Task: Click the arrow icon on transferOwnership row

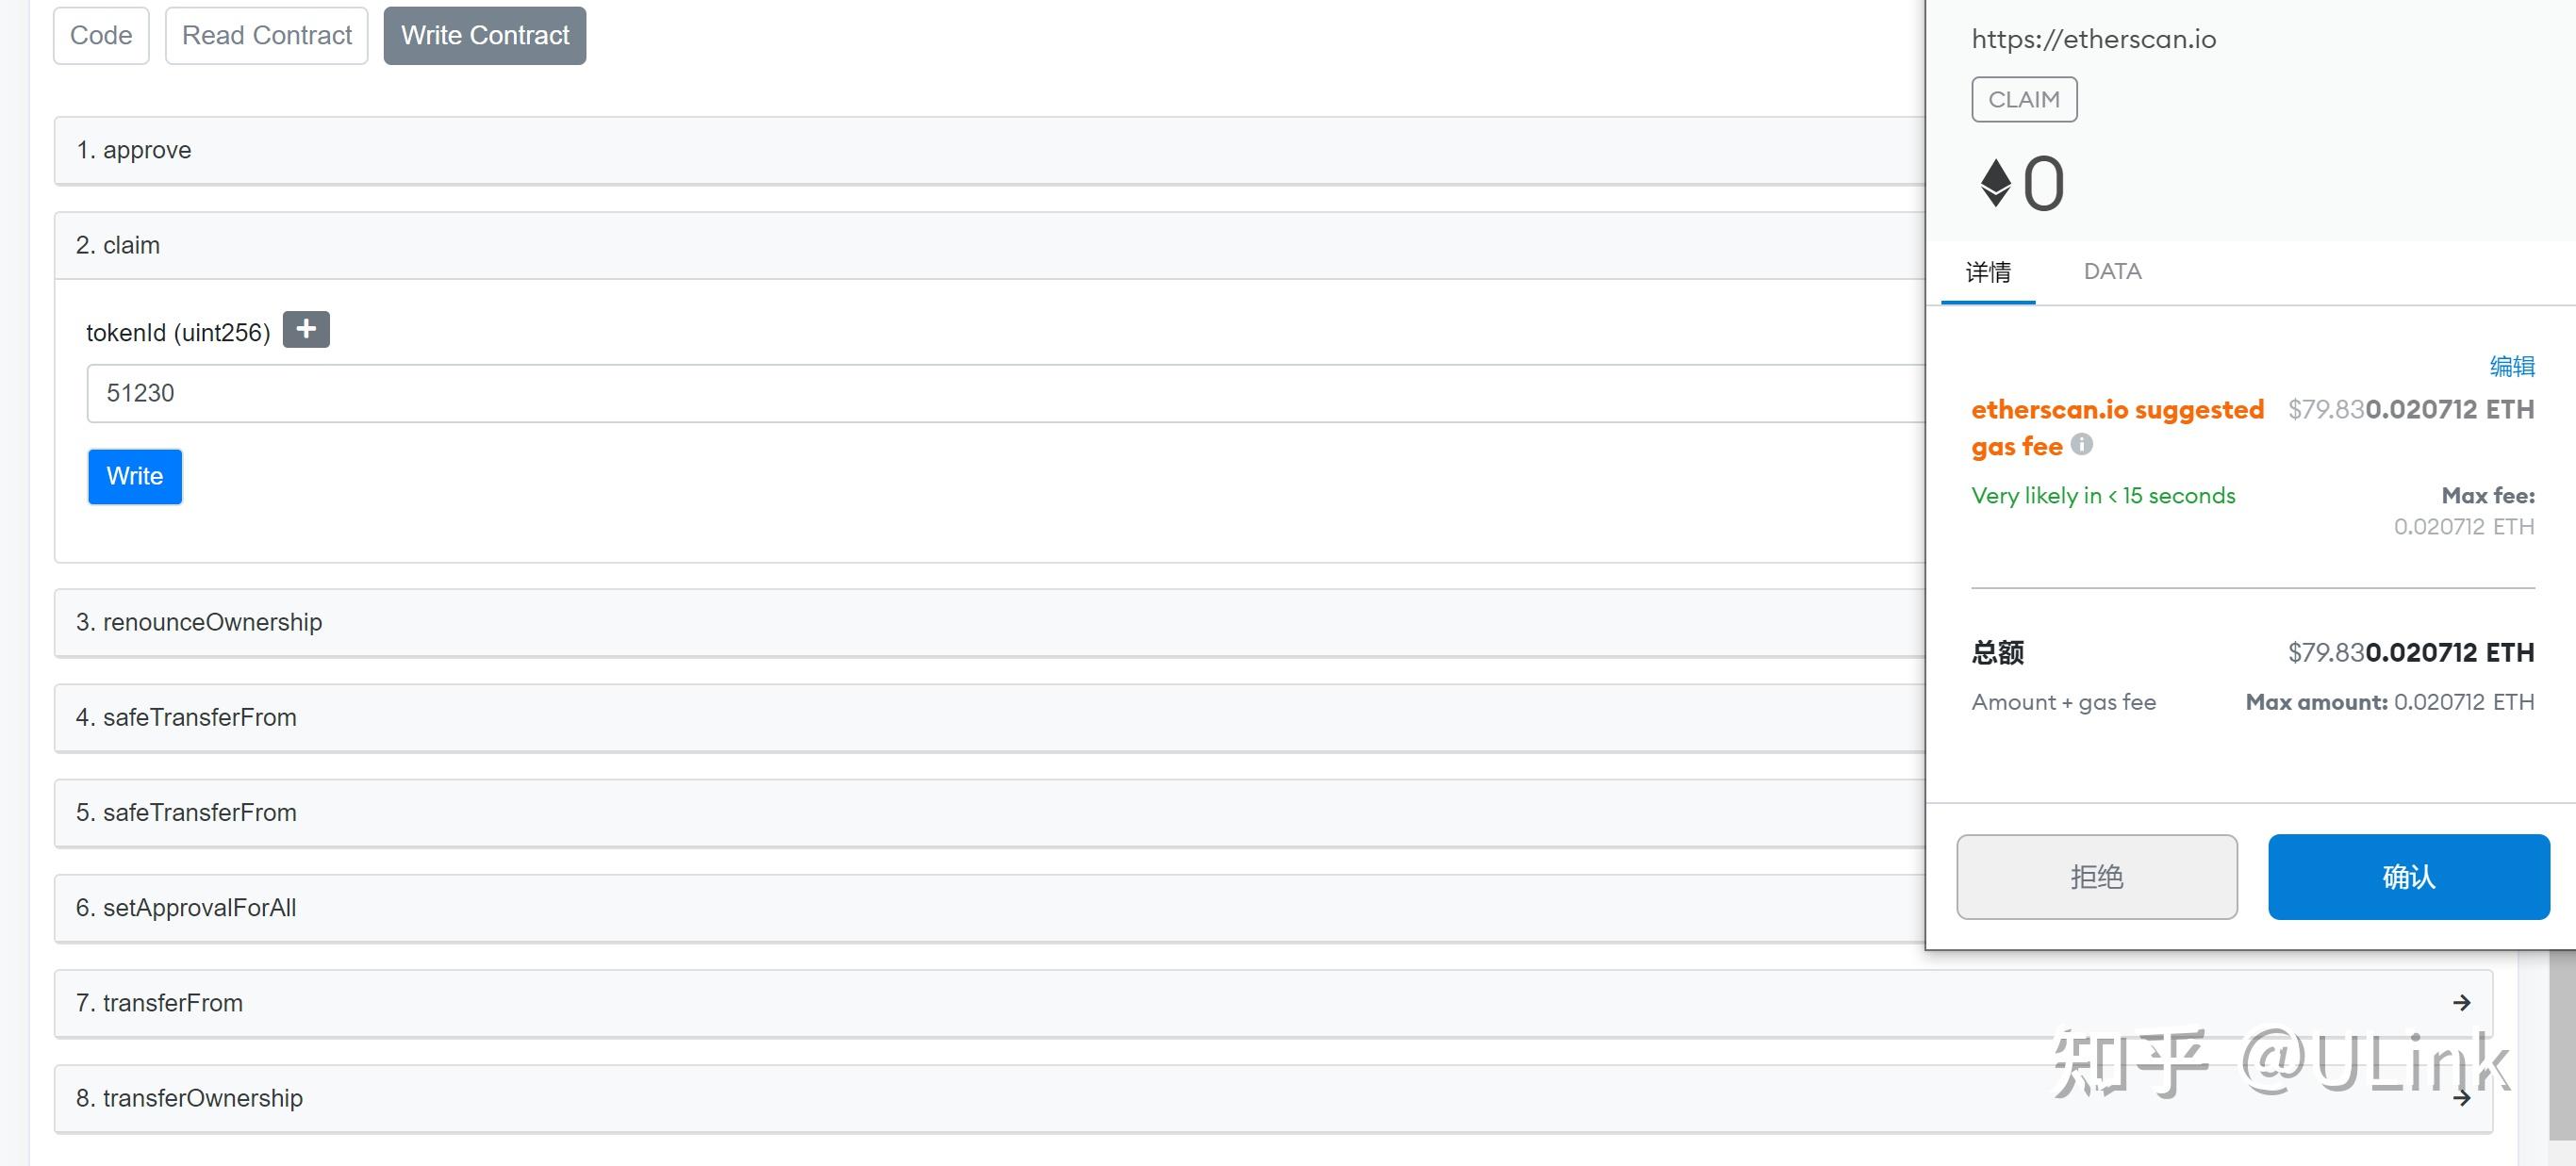Action: coord(2461,1098)
